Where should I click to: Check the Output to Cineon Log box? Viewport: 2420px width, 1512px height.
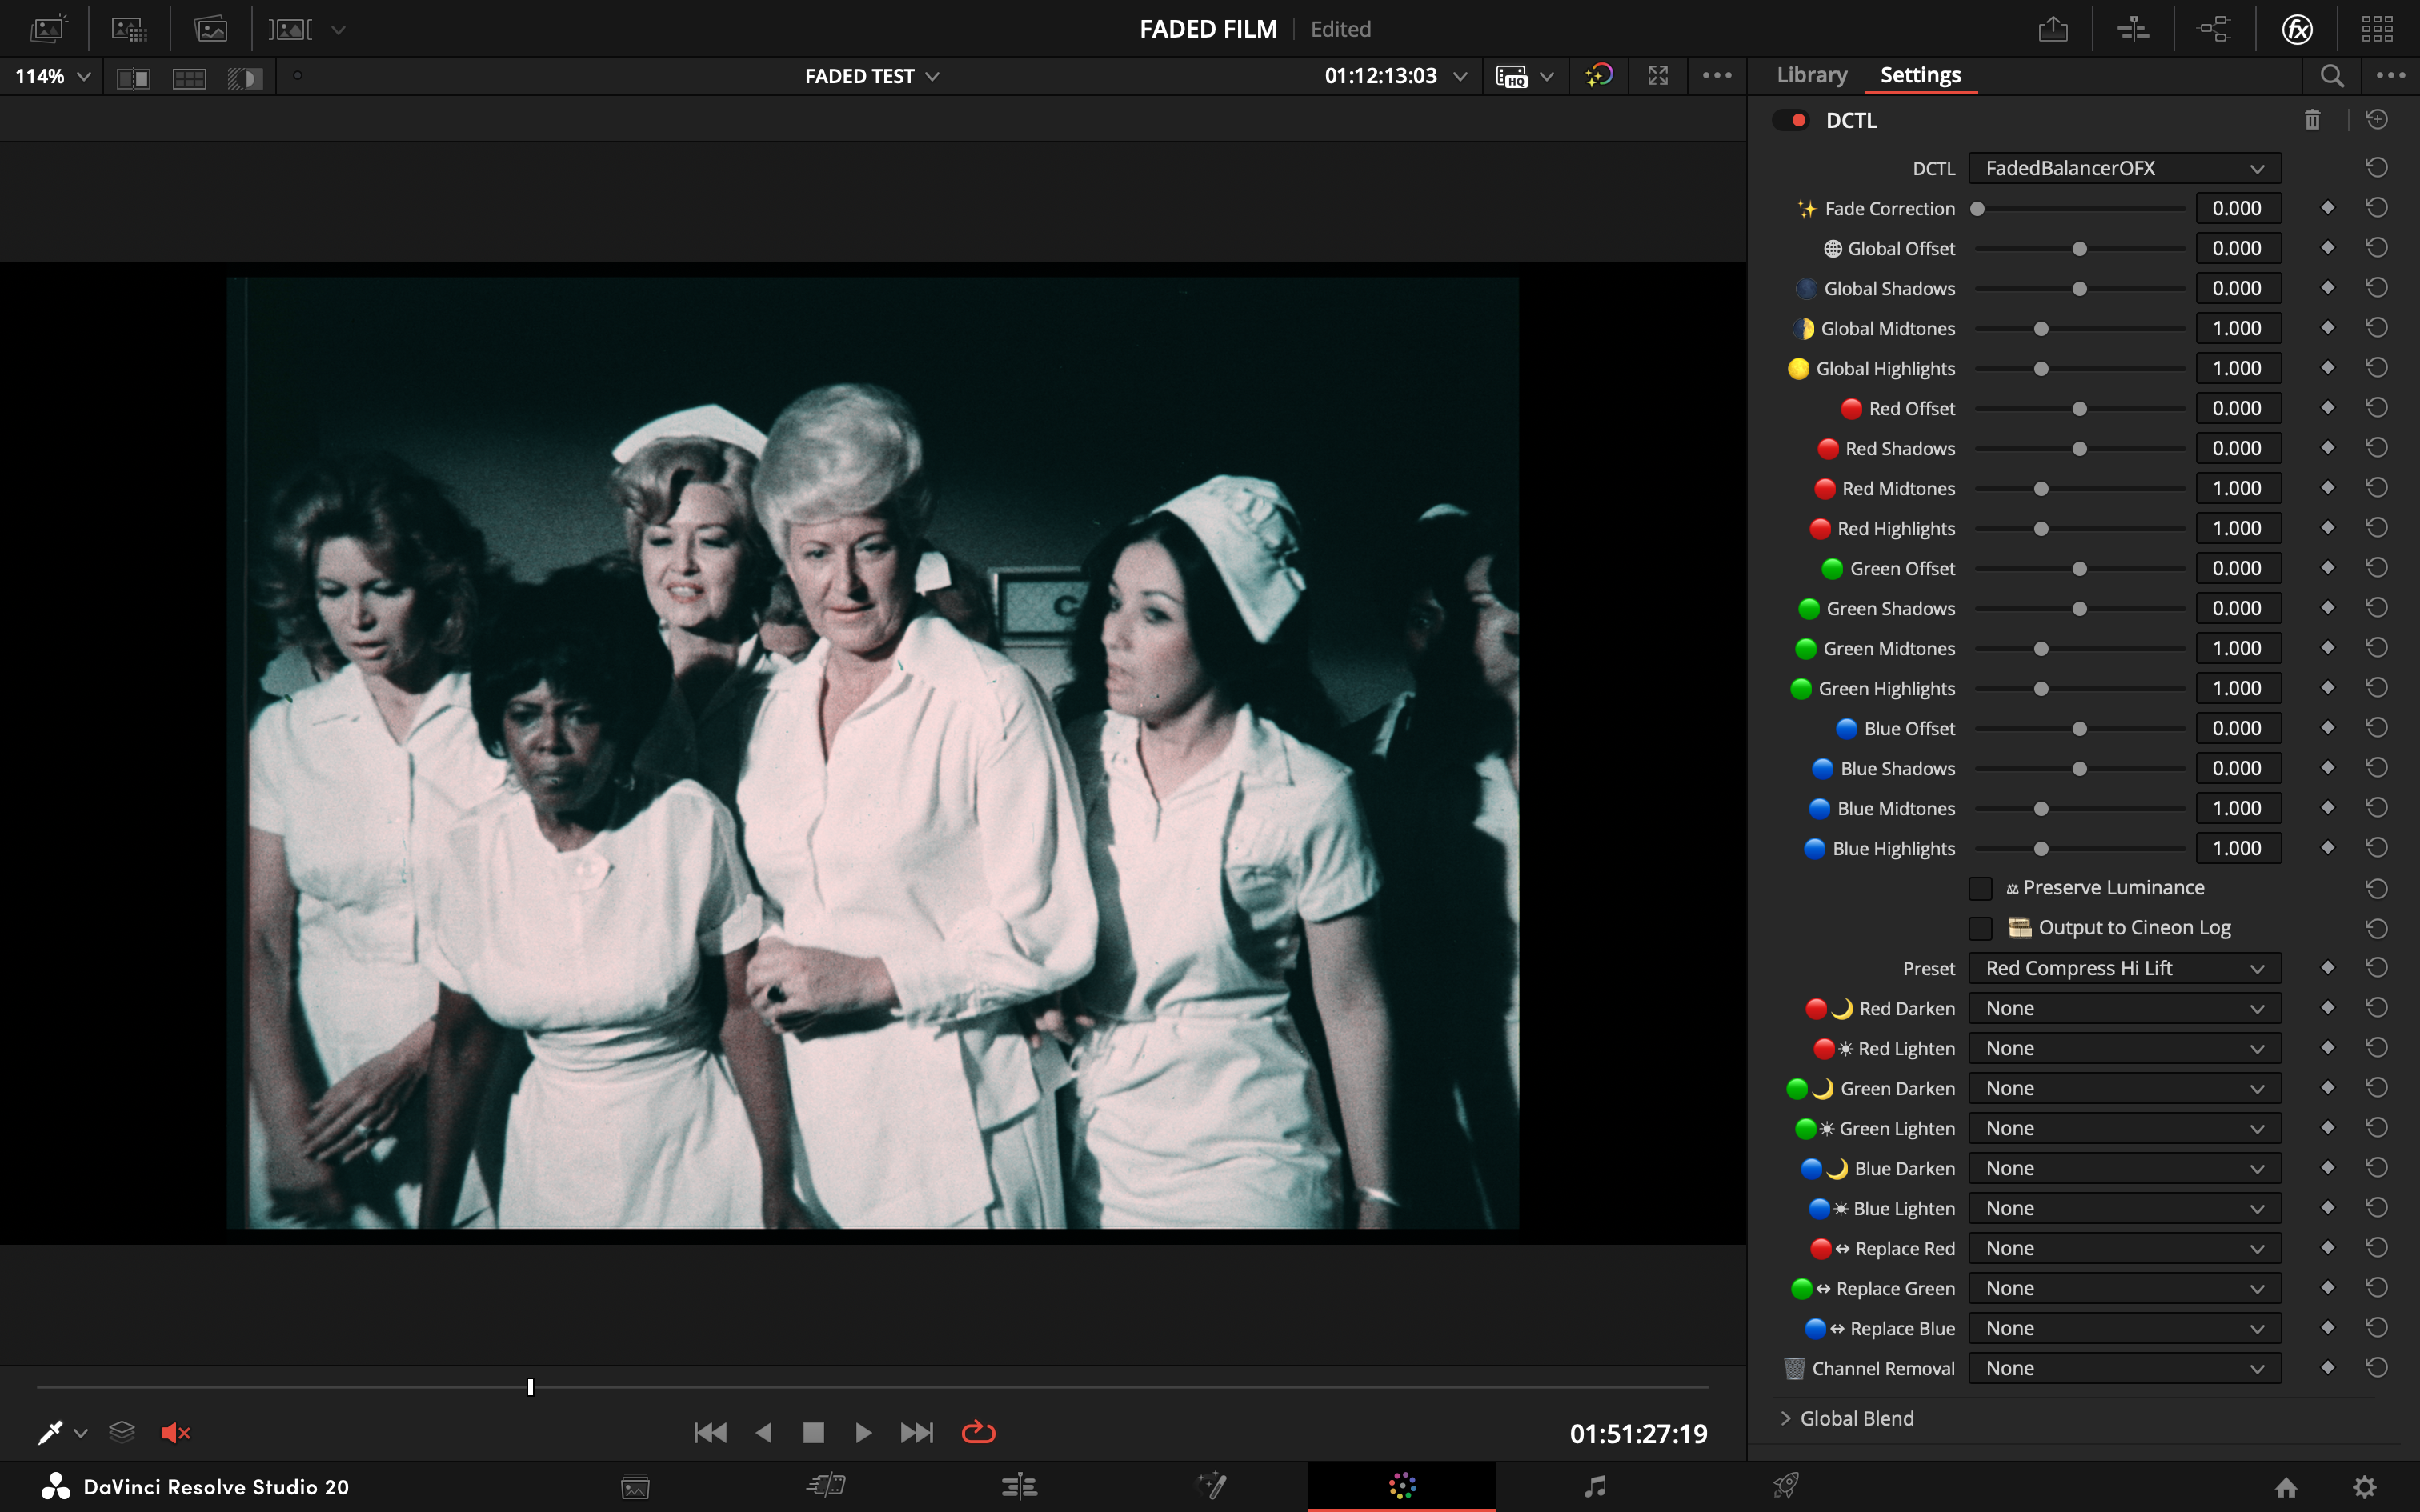pyautogui.click(x=1980, y=928)
